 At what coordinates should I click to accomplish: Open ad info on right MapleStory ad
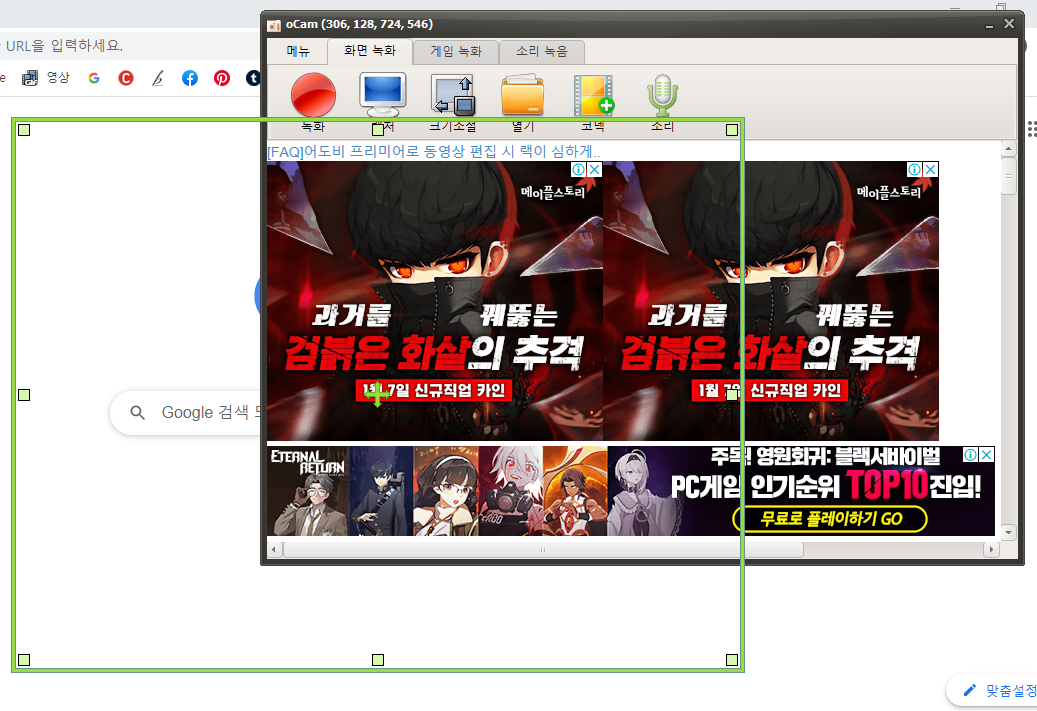tap(915, 169)
